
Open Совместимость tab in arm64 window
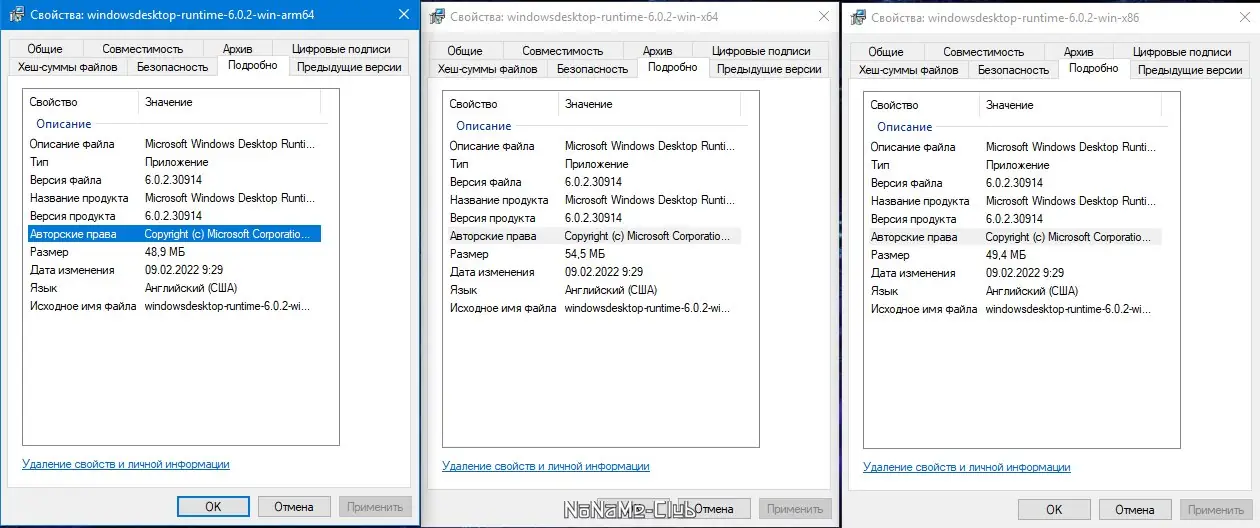pyautogui.click(x=142, y=49)
